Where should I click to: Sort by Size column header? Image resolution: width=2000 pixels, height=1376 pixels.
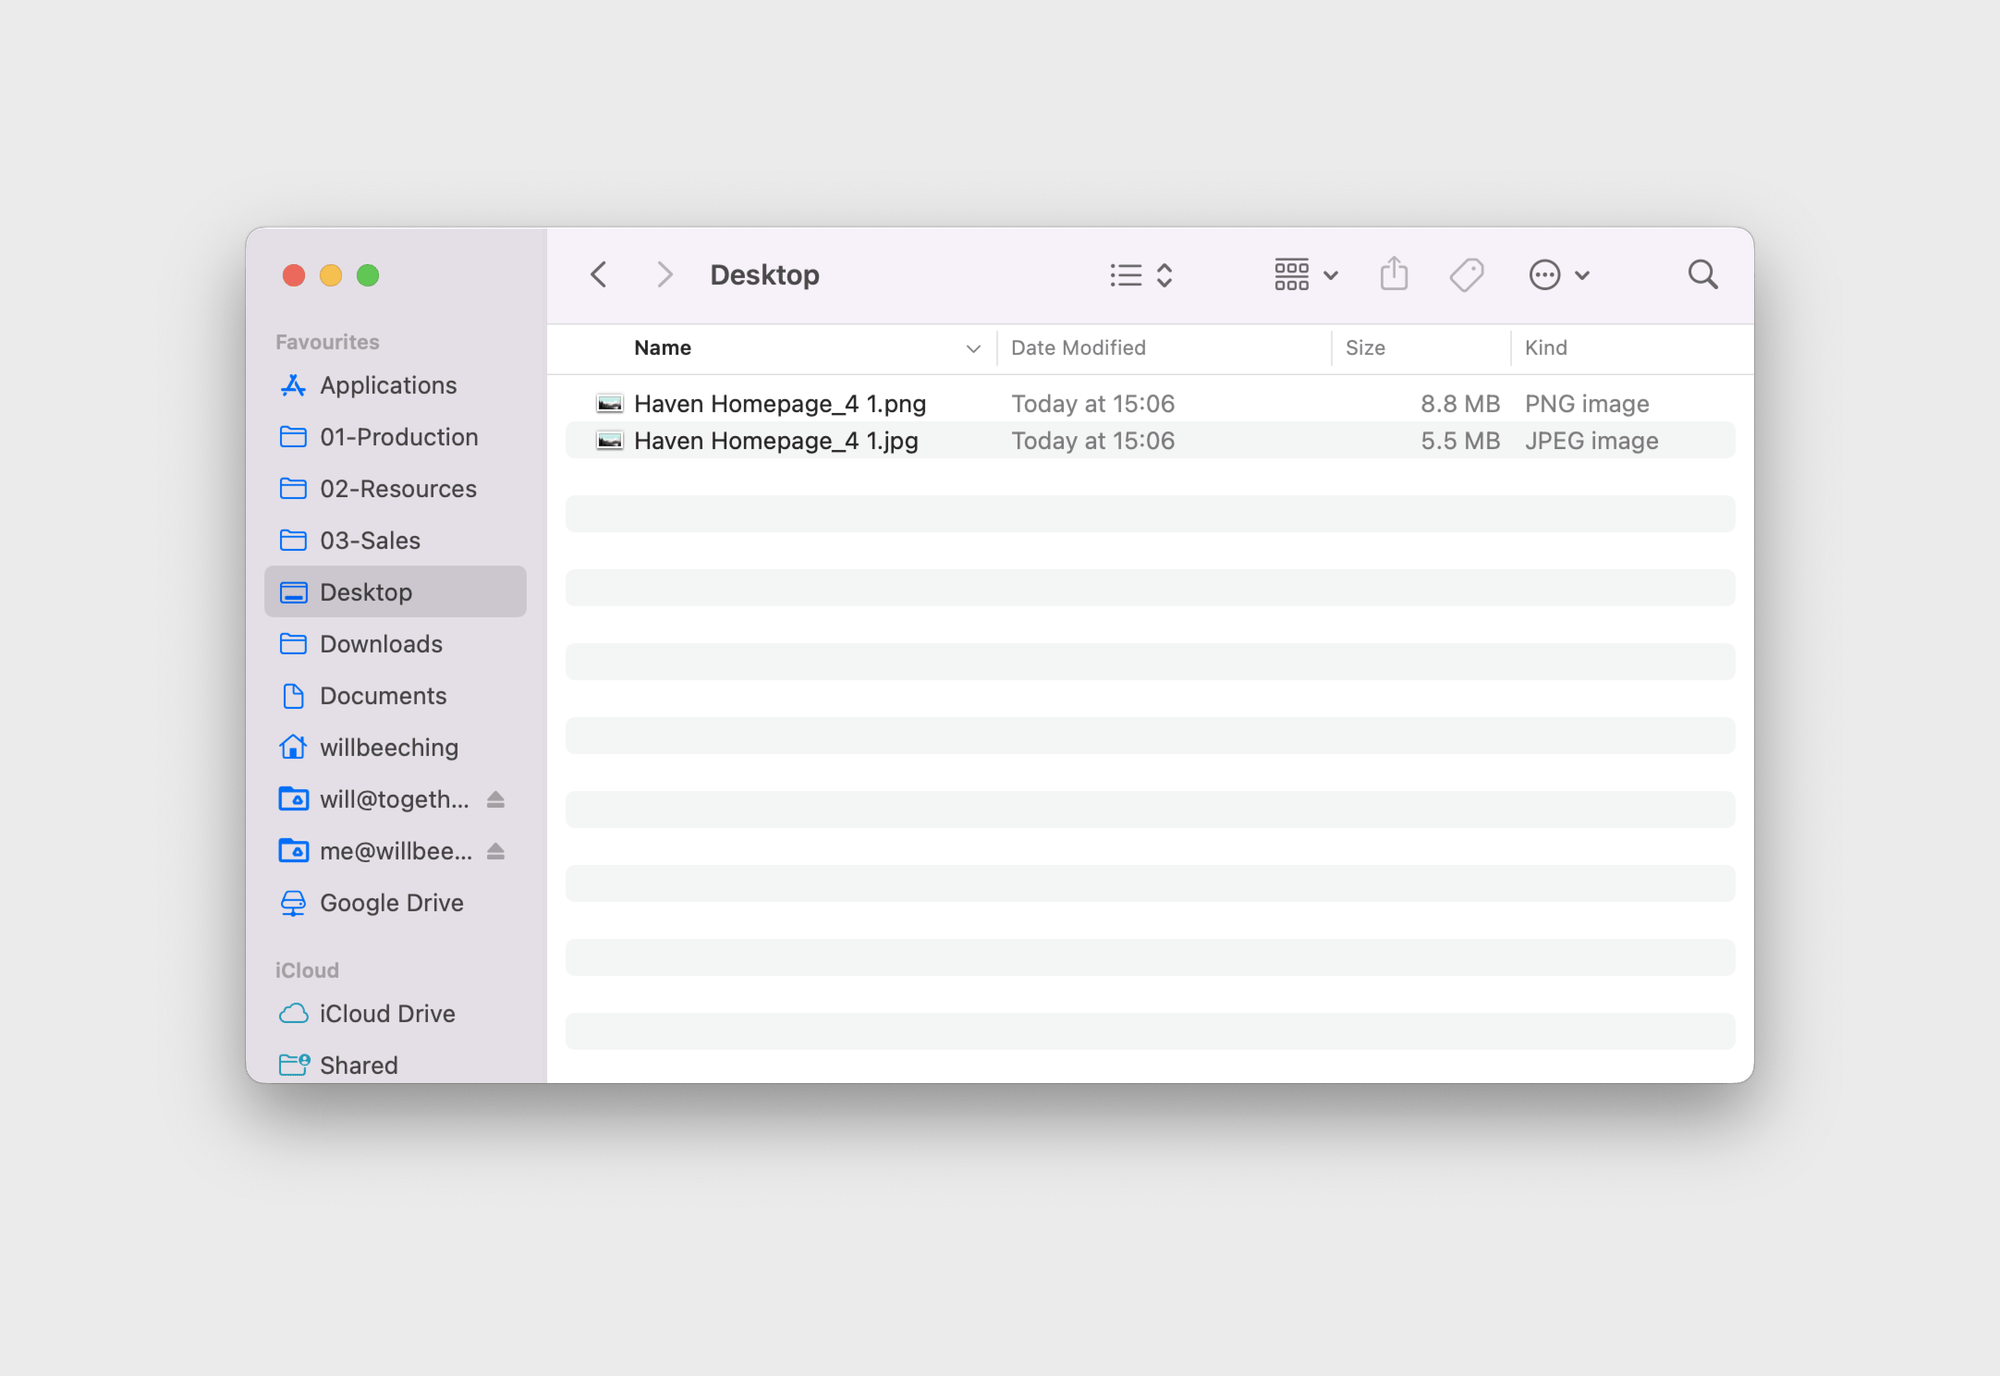[x=1365, y=348]
